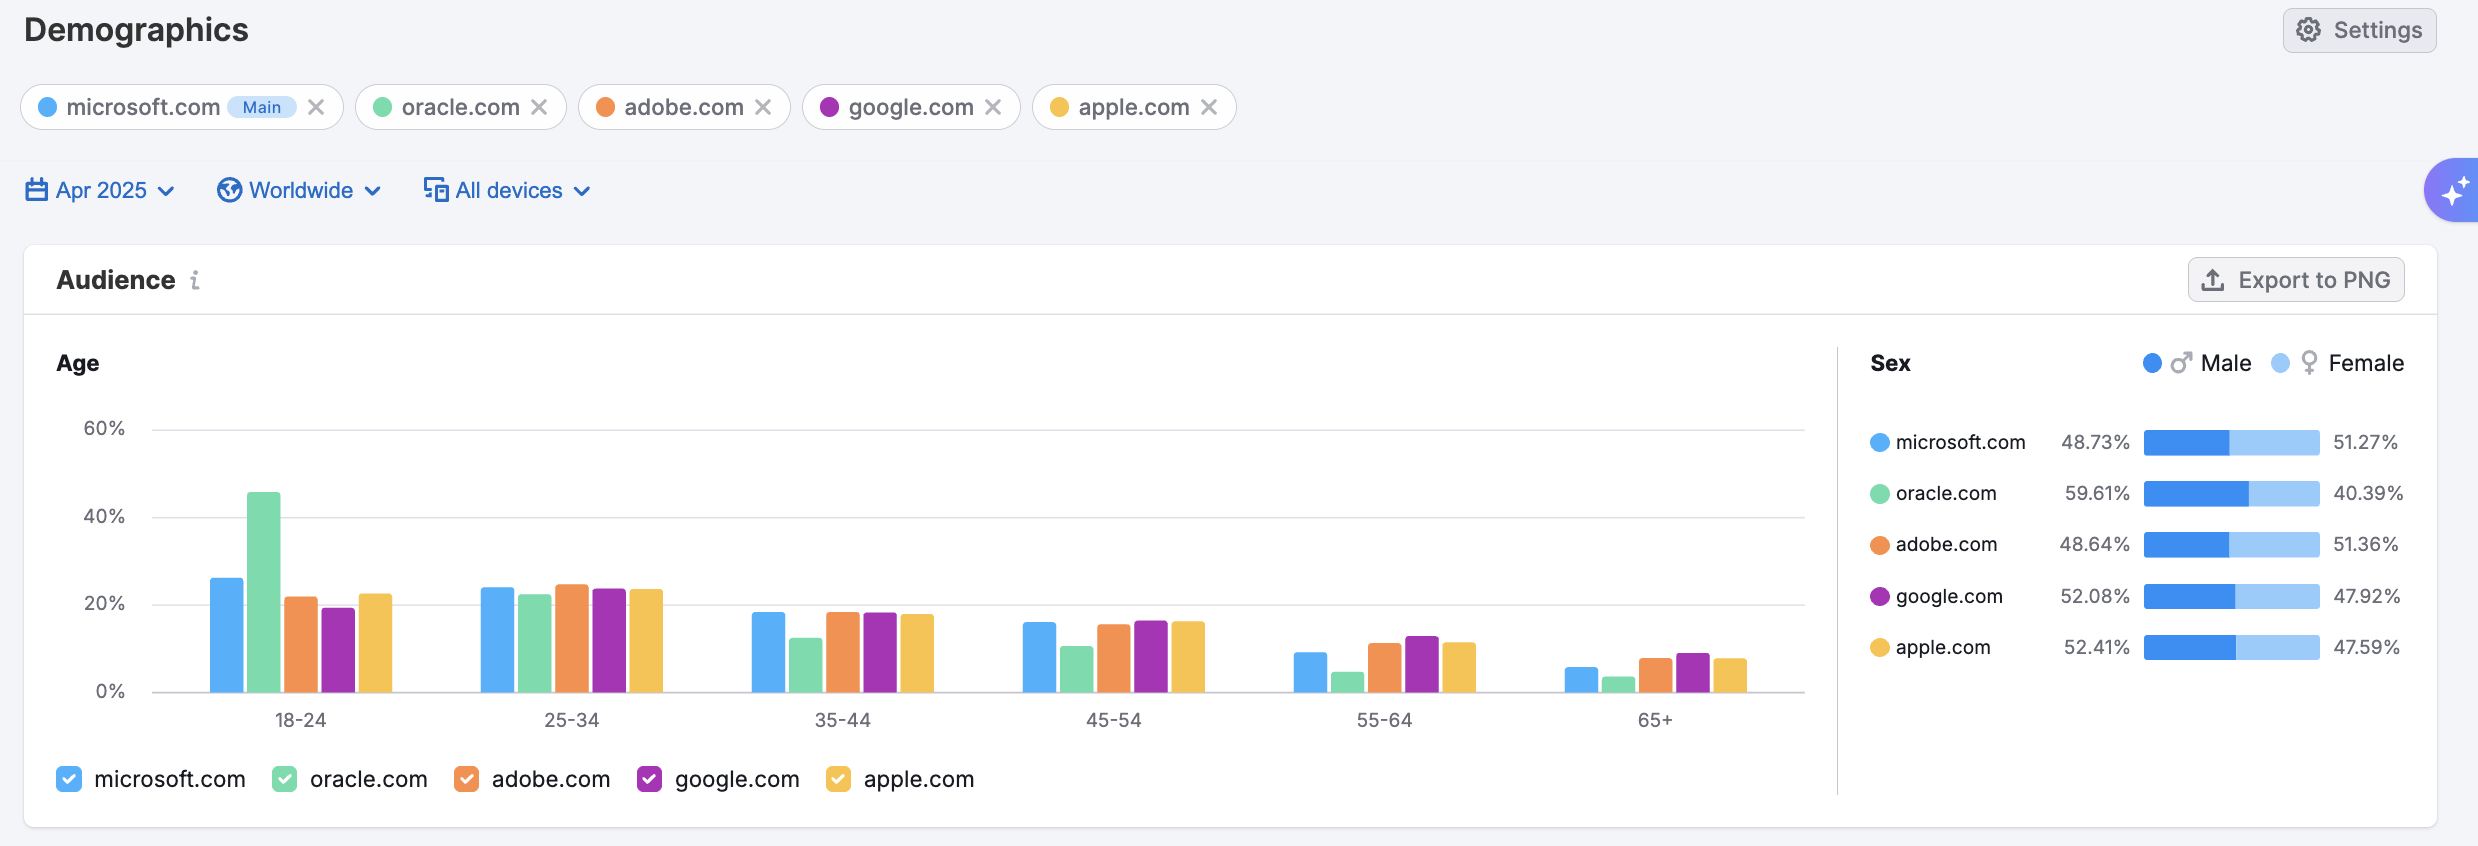Click the Male legend blue dot
Screen dimensions: 2478x846
2152,363
